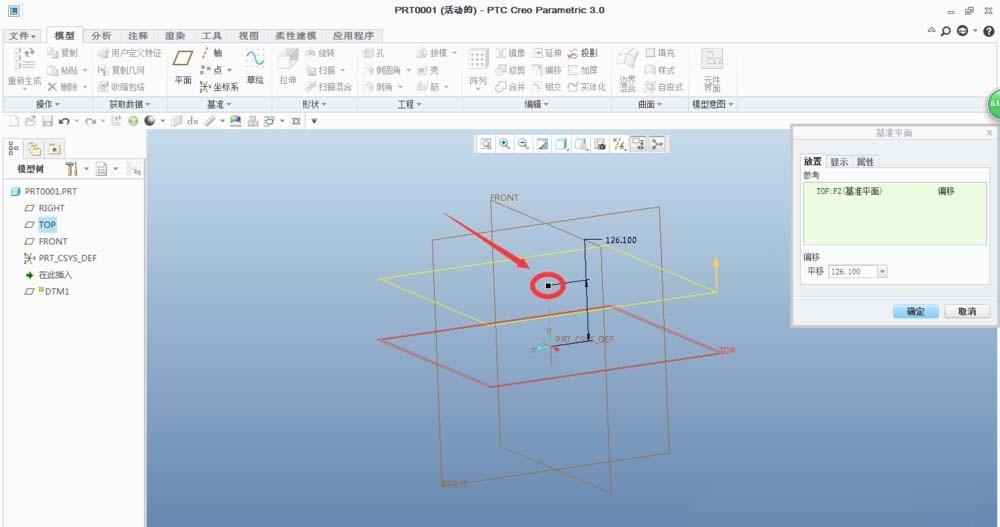This screenshot has height=527, width=1000.
Task: Switch to 显示 tab in datum plane dialog
Action: (x=839, y=162)
